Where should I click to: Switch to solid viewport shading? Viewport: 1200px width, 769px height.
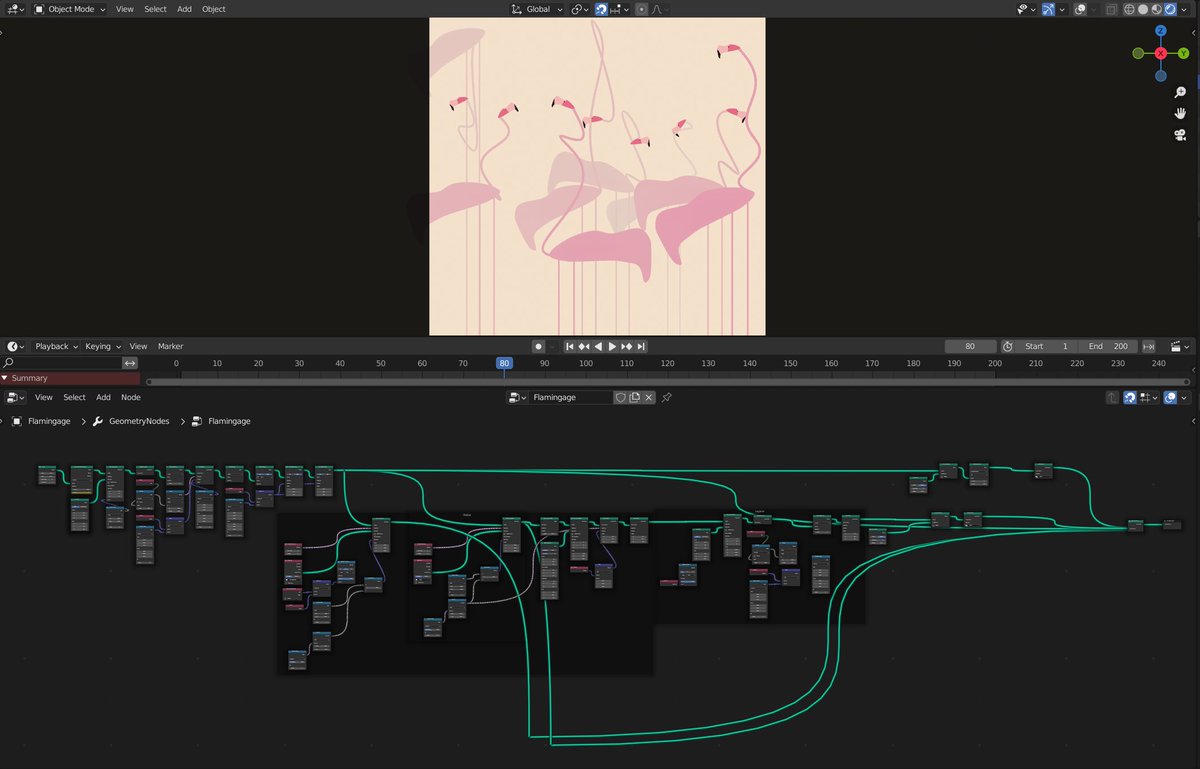(x=1143, y=9)
